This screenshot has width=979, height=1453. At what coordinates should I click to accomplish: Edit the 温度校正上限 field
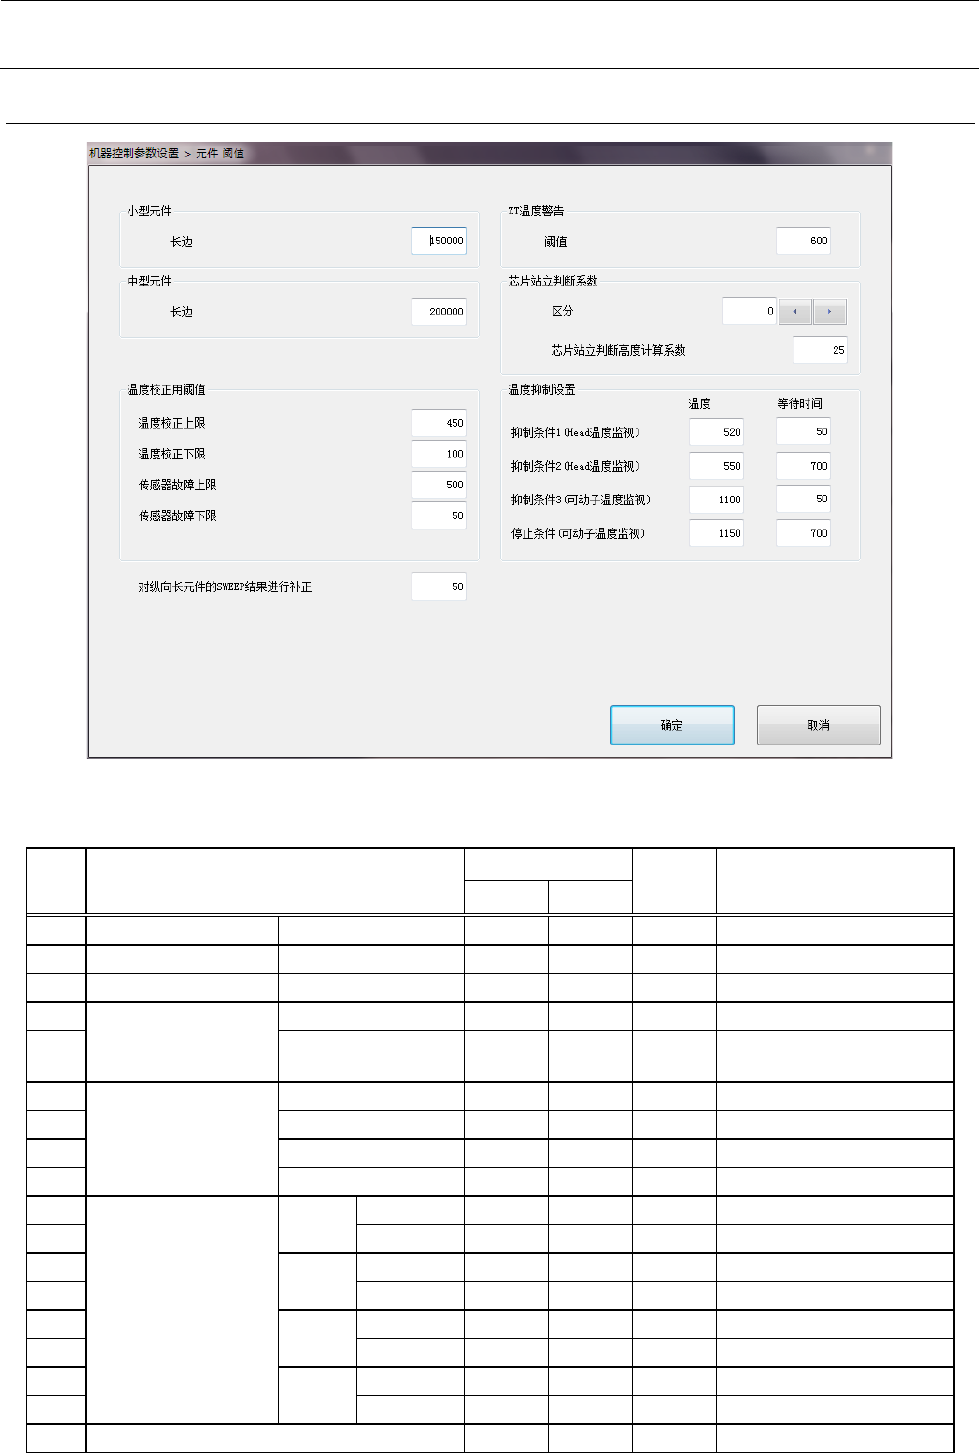coord(439,423)
